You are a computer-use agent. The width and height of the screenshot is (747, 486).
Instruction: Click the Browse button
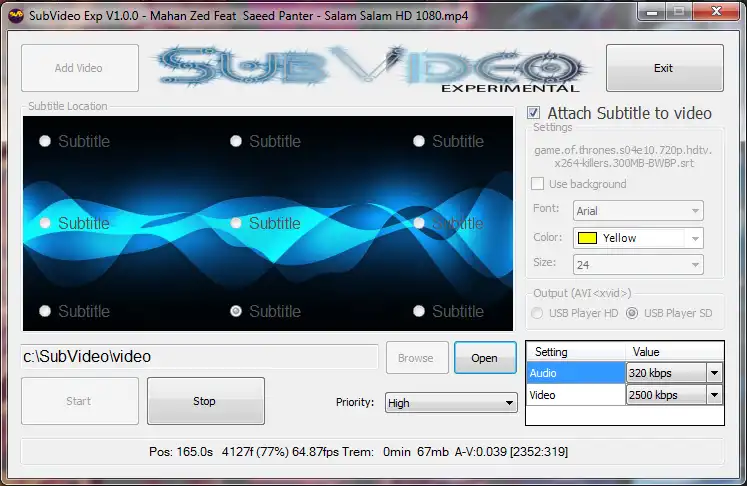[417, 358]
